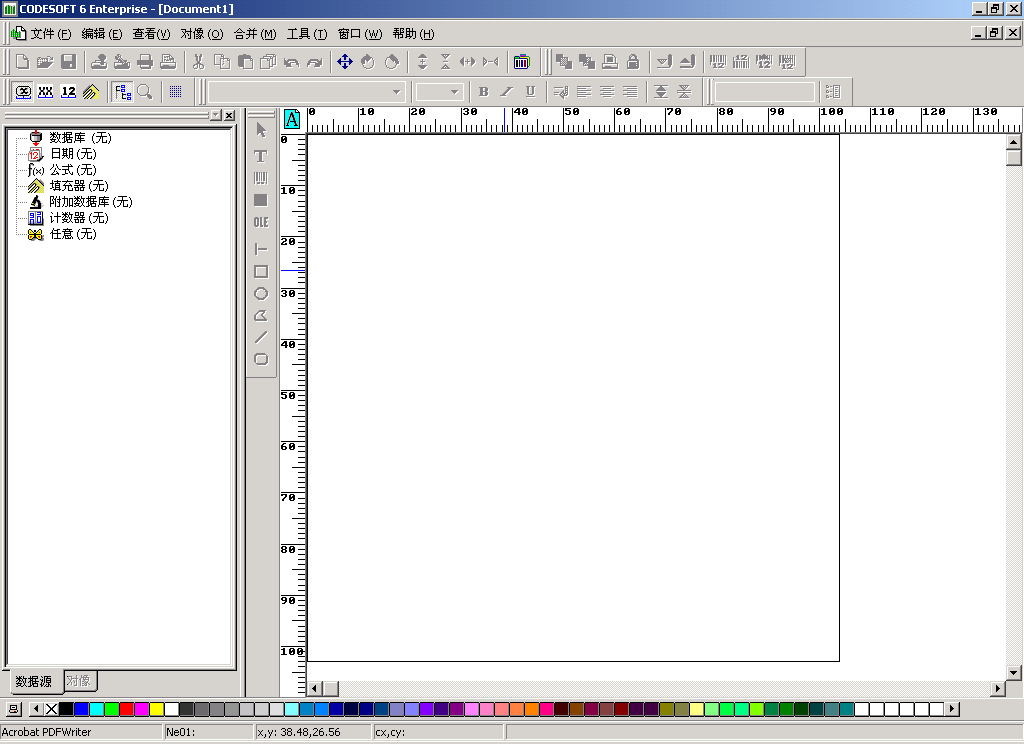Click the small icon left of the color palette
Viewport: 1024px width, 744px height.
point(14,709)
